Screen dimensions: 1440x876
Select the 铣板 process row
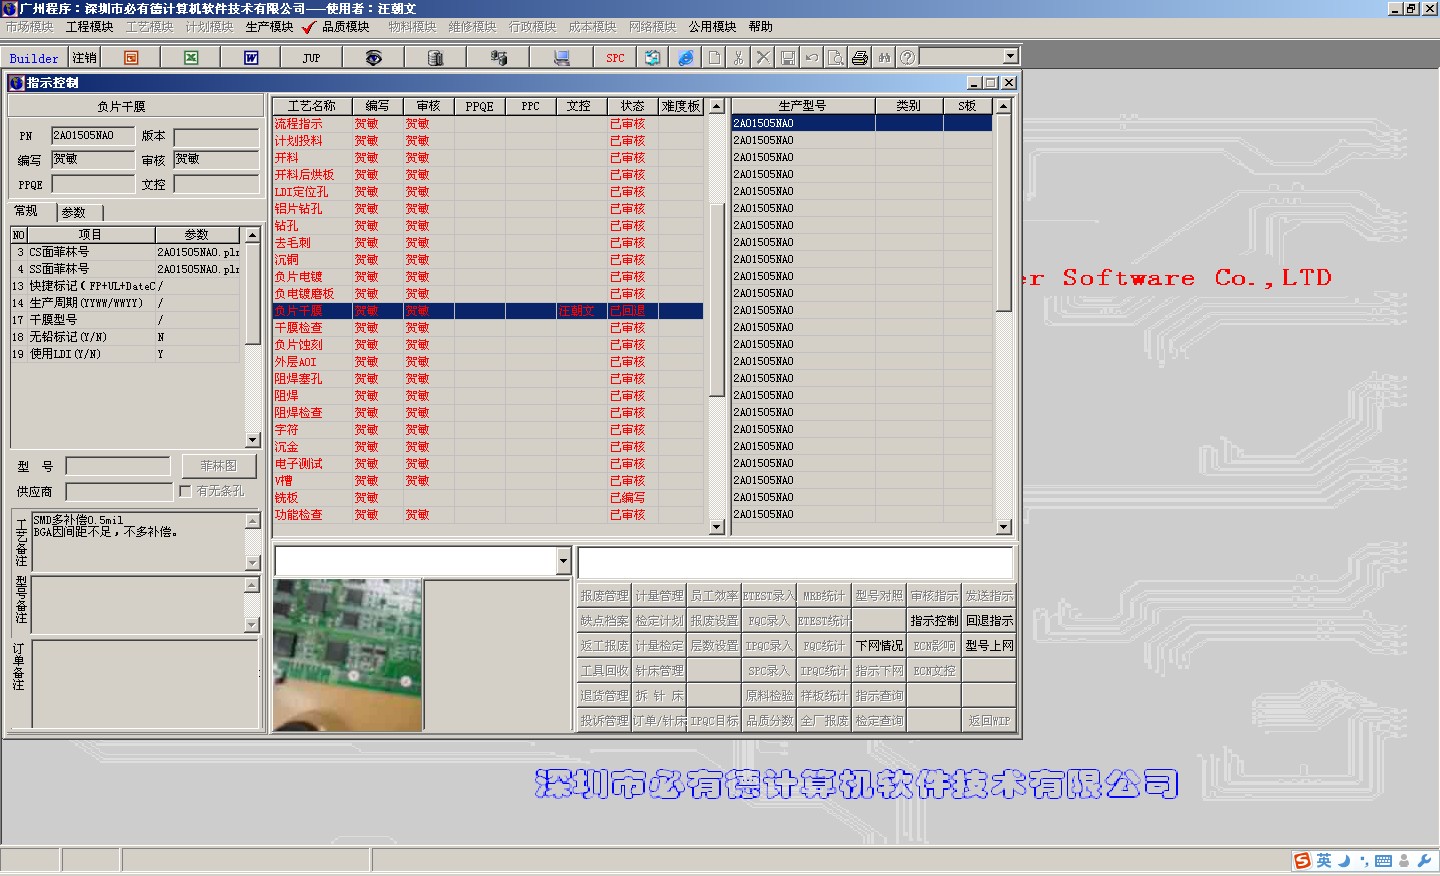click(488, 498)
